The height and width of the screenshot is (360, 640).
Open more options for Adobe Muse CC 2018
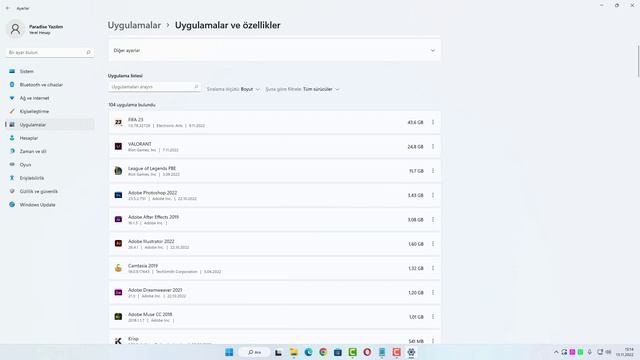pos(433,317)
